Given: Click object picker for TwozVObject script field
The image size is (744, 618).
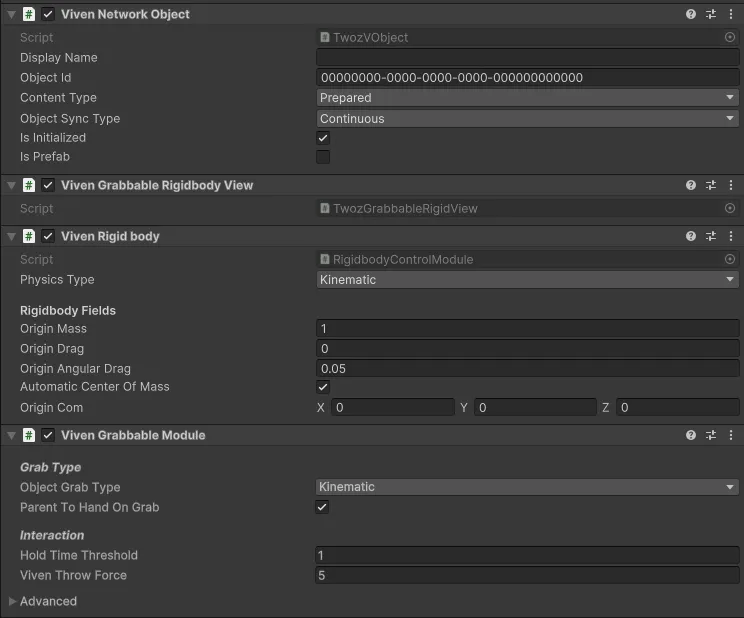Looking at the screenshot, I should 730,37.
